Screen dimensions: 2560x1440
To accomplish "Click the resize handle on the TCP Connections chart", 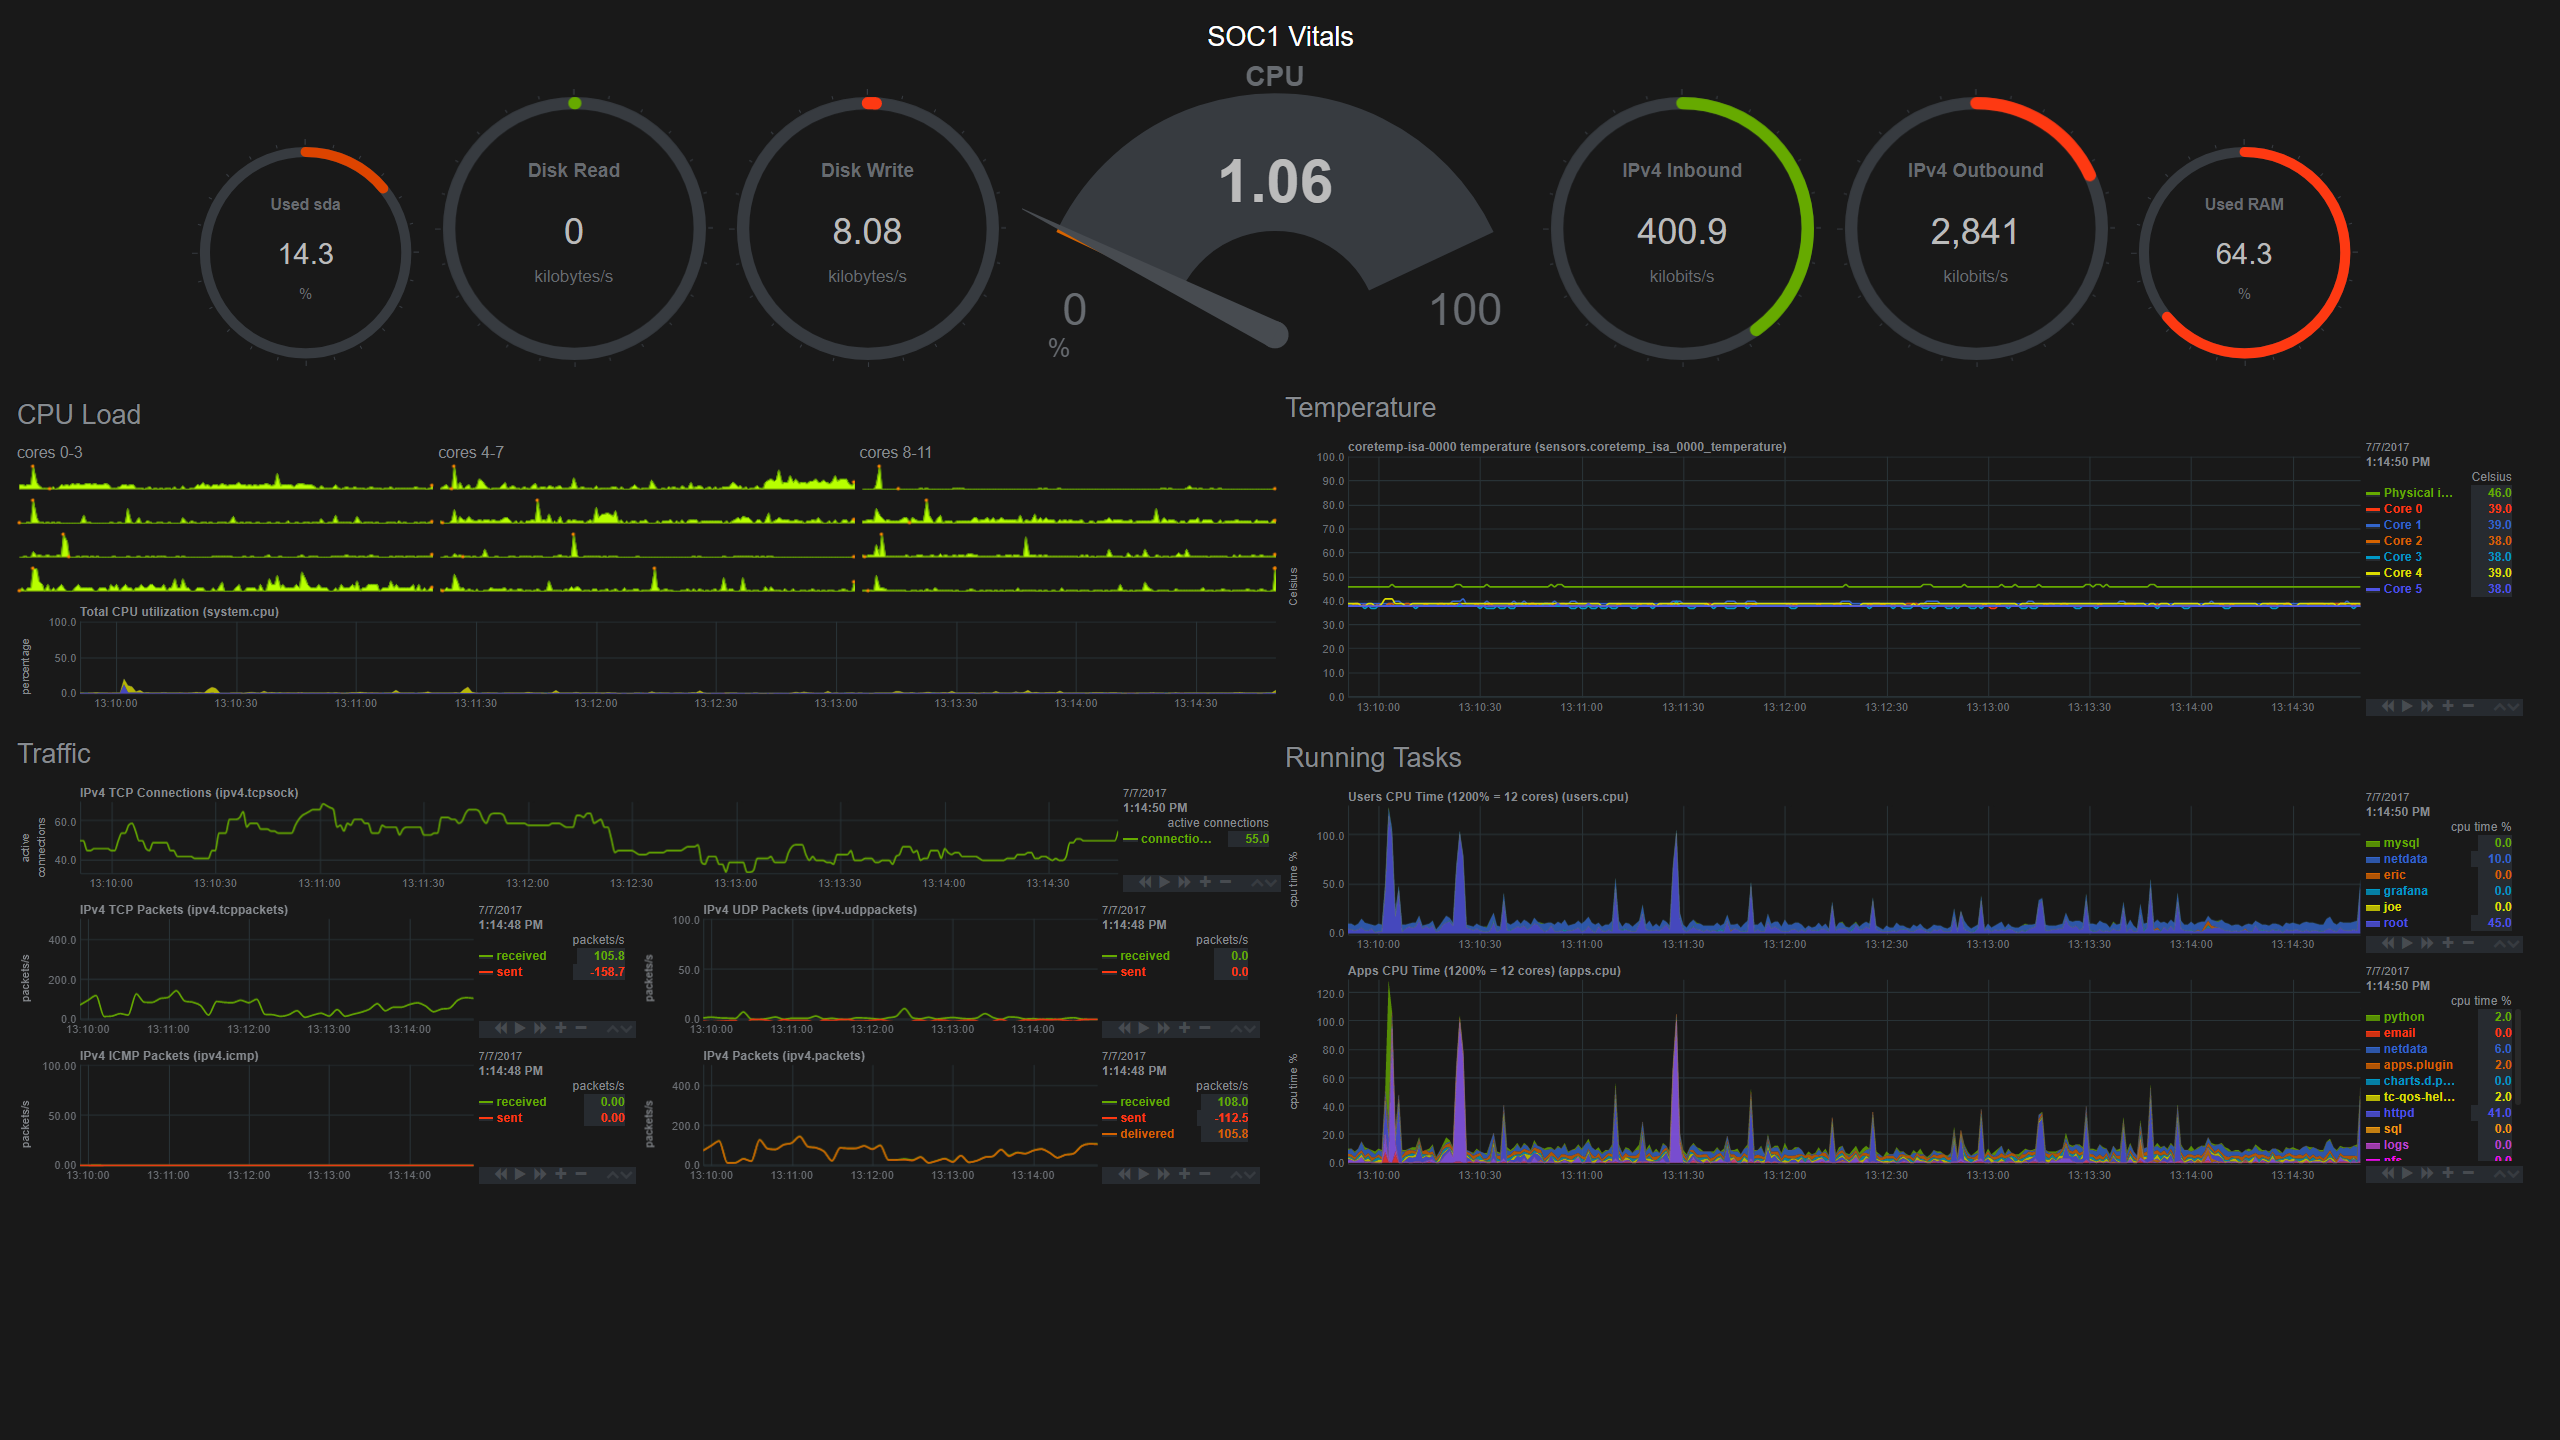I will click(x=1264, y=882).
